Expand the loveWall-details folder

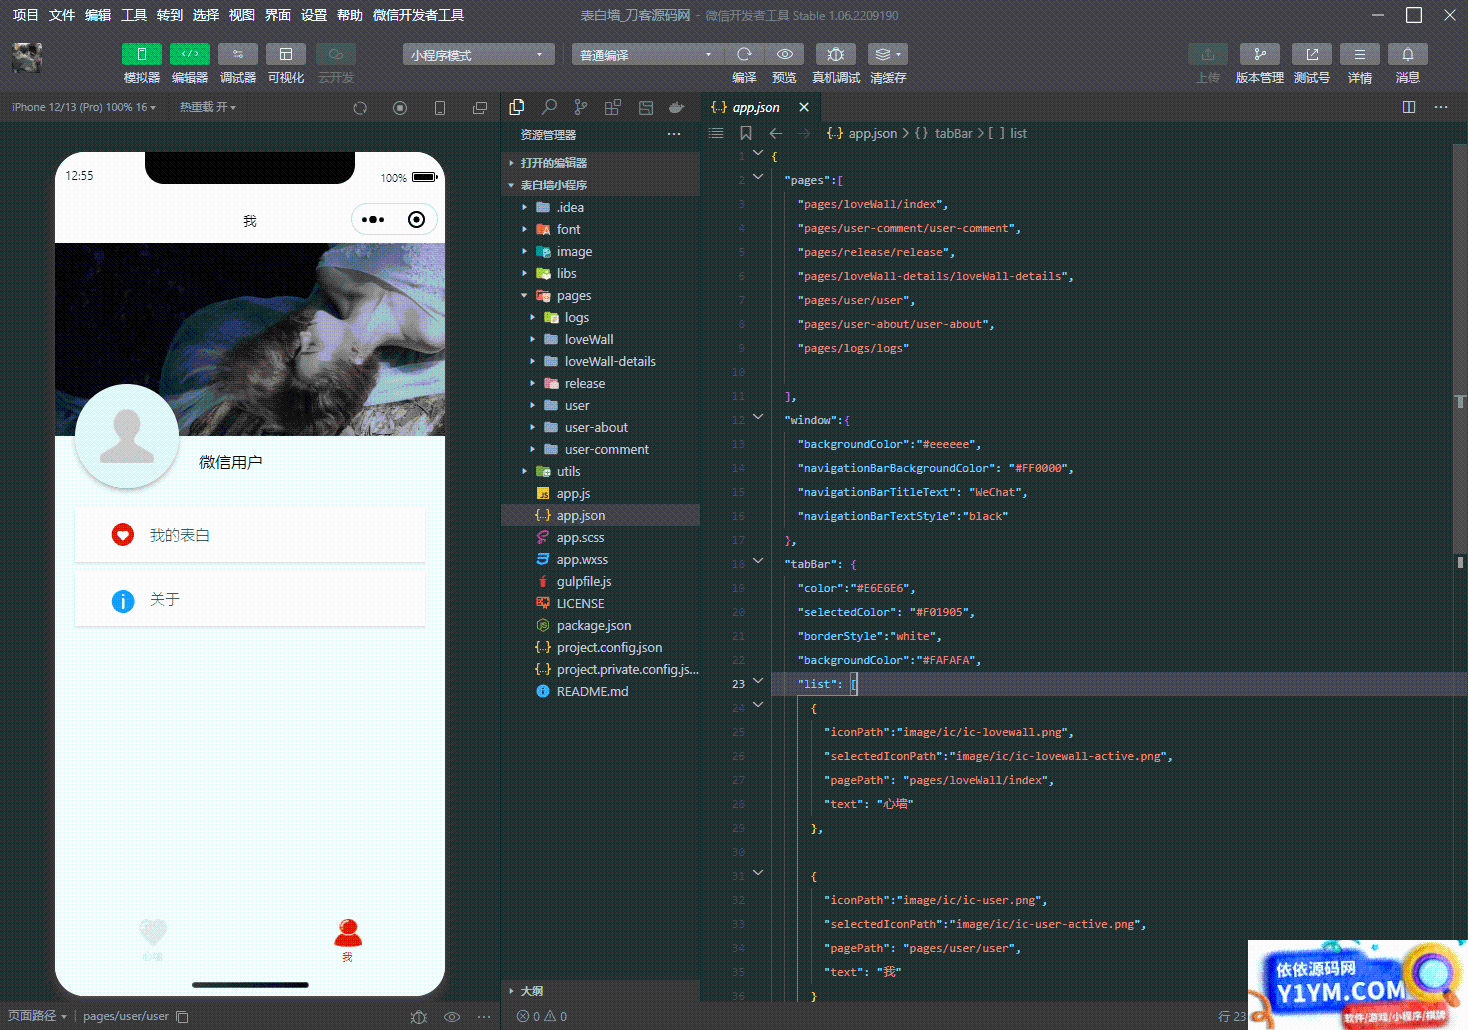[x=600, y=361]
